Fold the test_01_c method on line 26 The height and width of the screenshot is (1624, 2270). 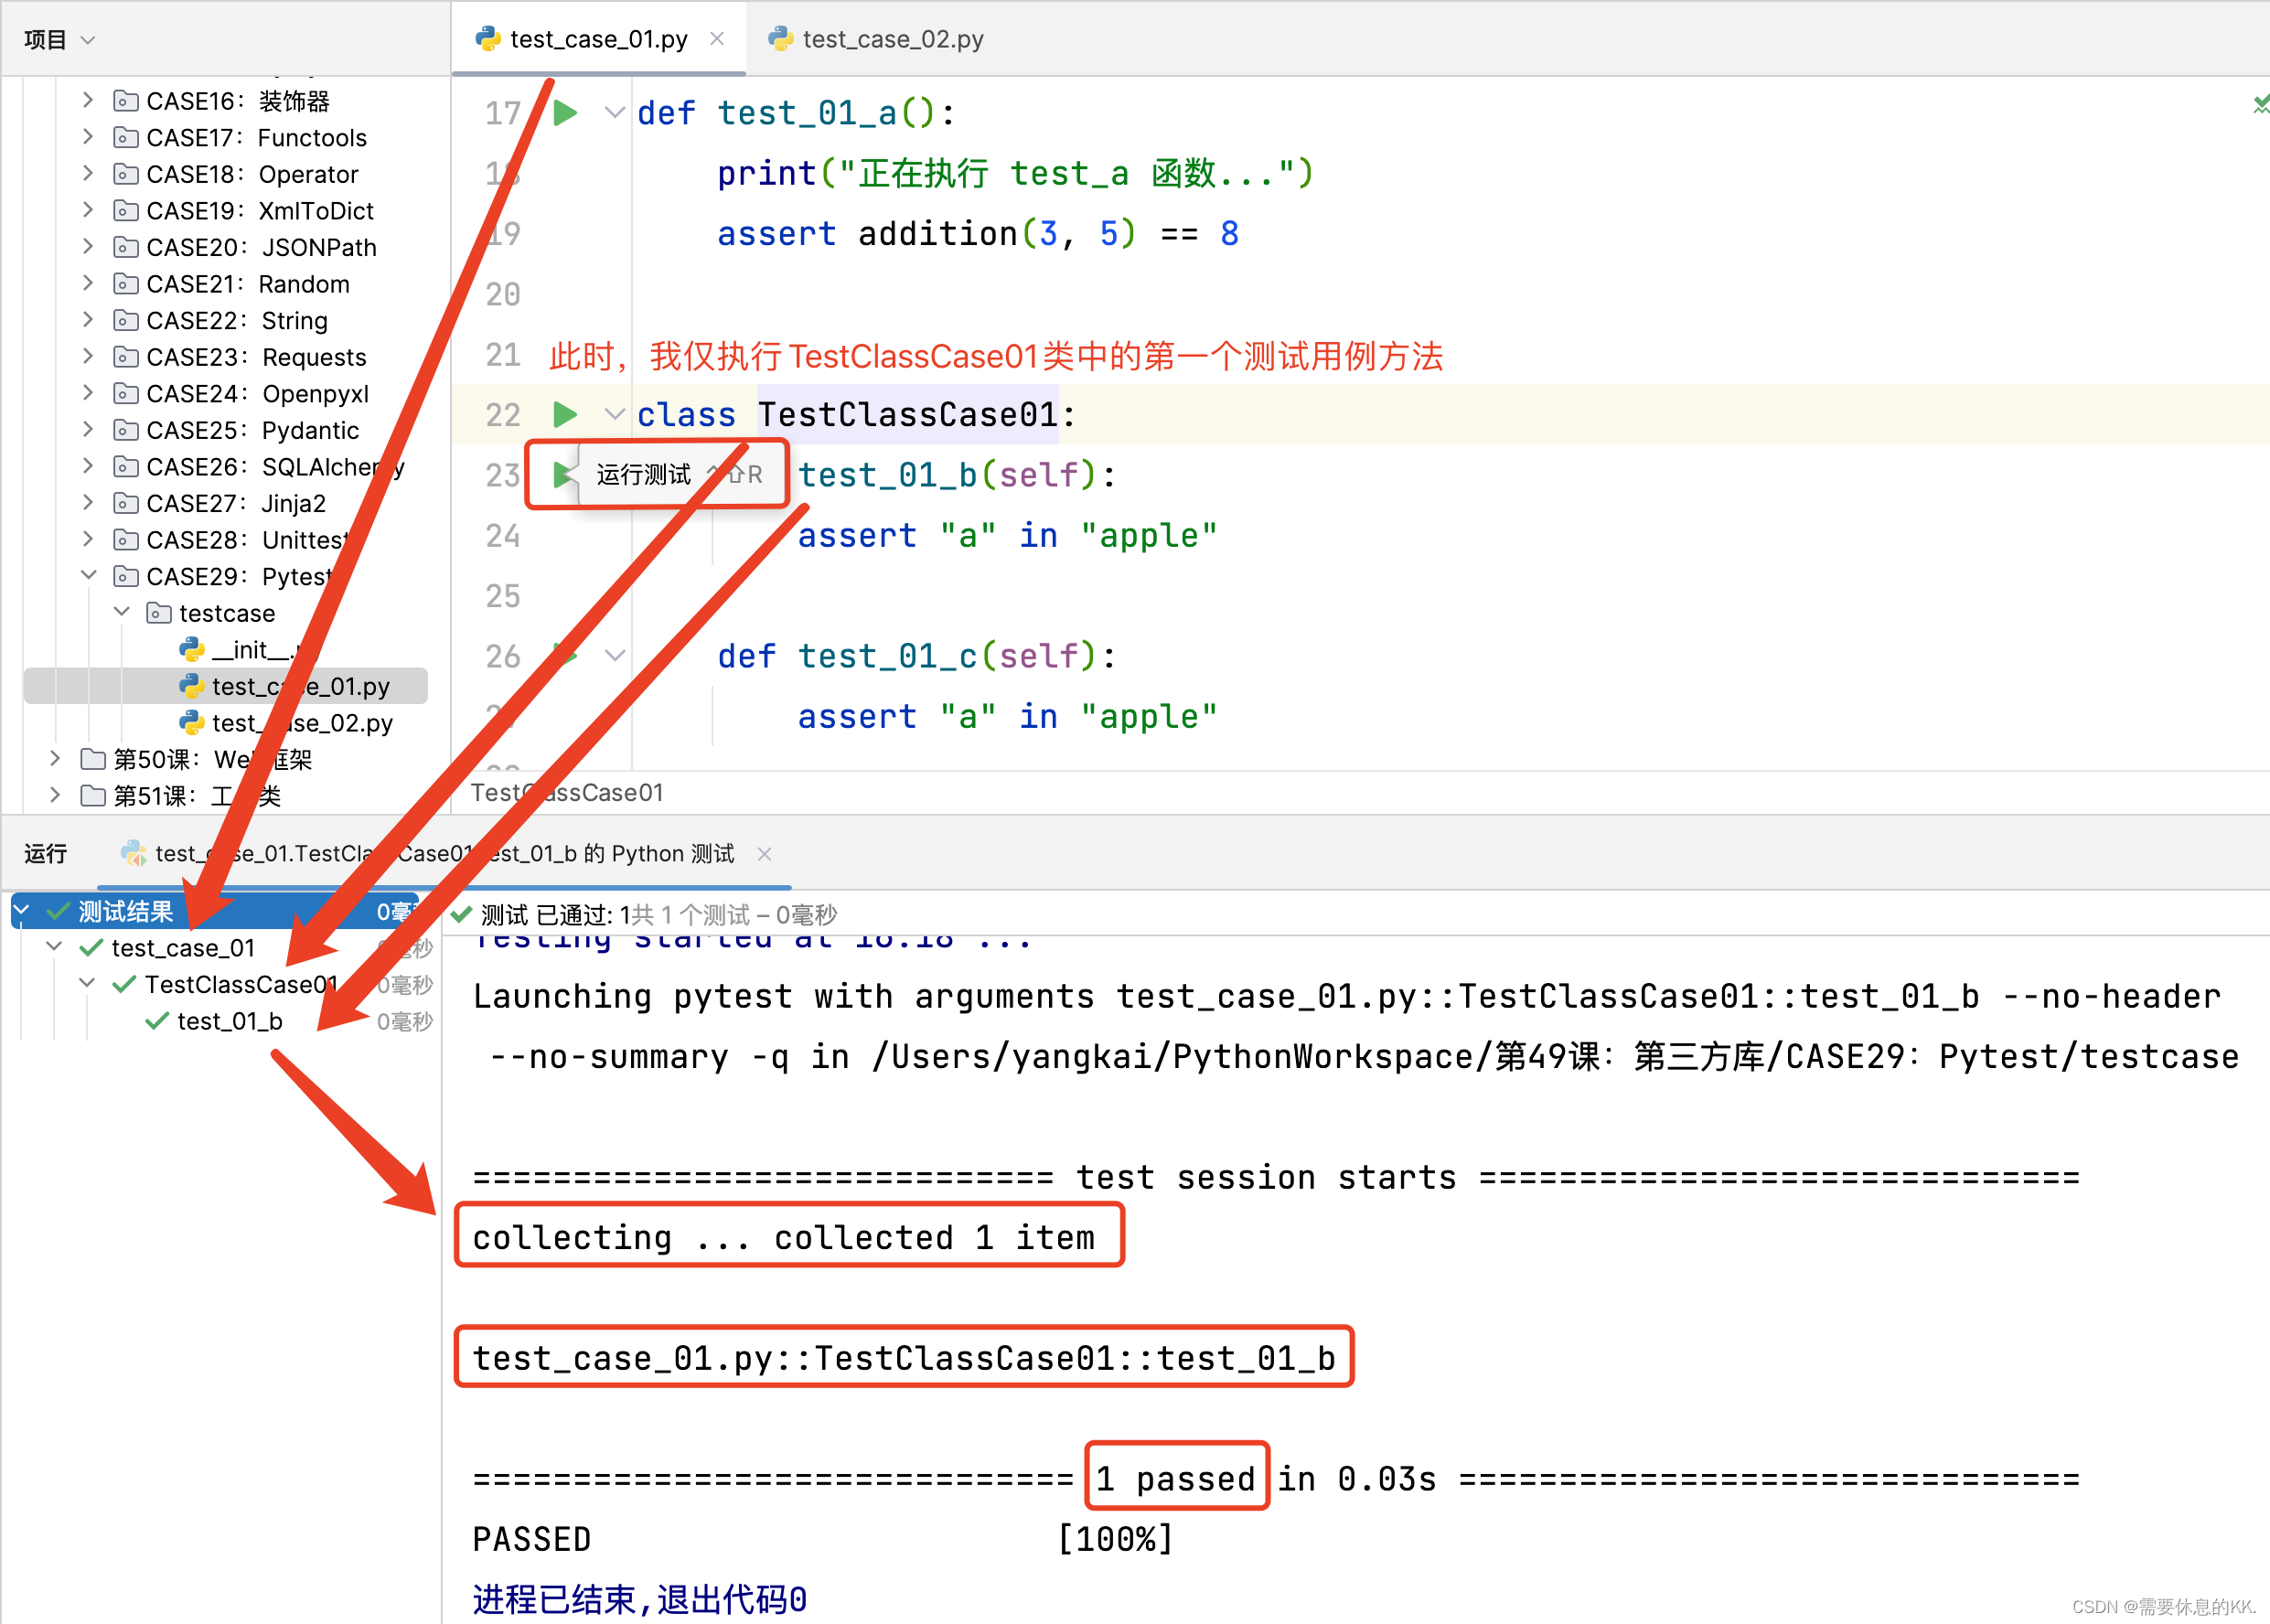[x=615, y=655]
